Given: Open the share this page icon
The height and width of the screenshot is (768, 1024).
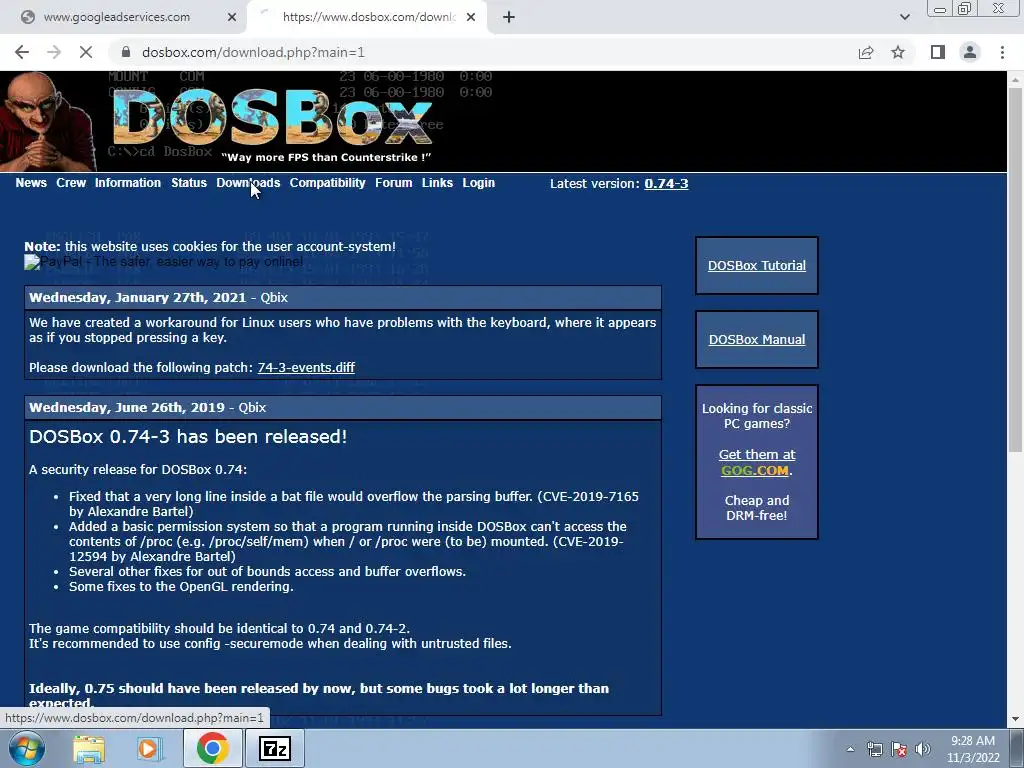Looking at the screenshot, I should pos(866,52).
